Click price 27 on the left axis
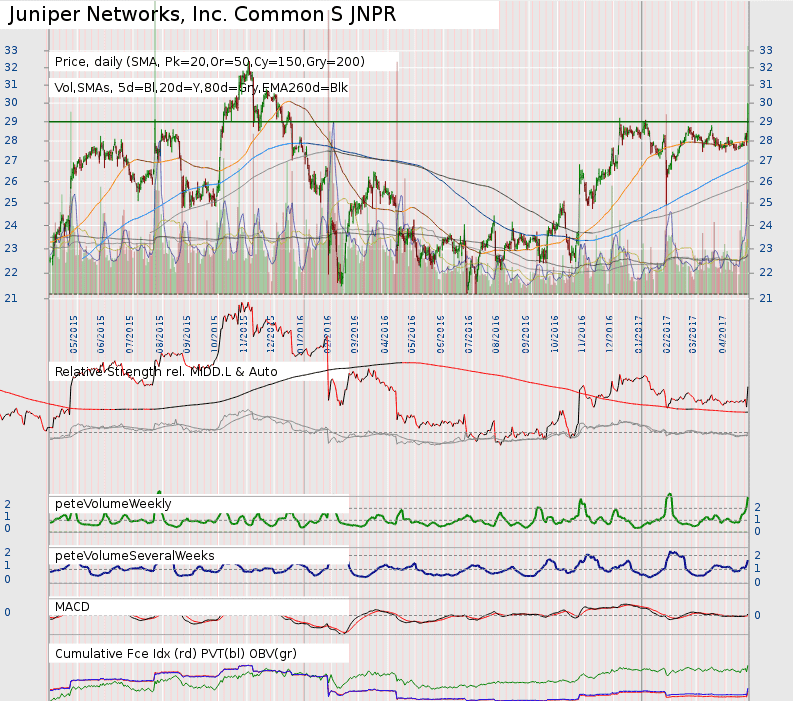Image resolution: width=793 pixels, height=701 pixels. [x=11, y=160]
